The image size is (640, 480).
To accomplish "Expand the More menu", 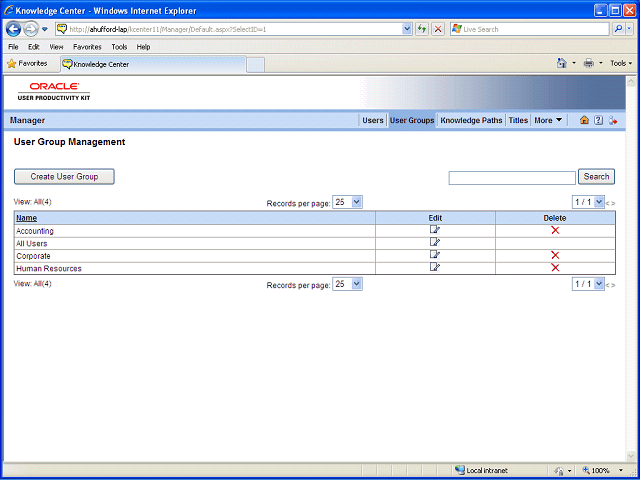I will [548, 120].
